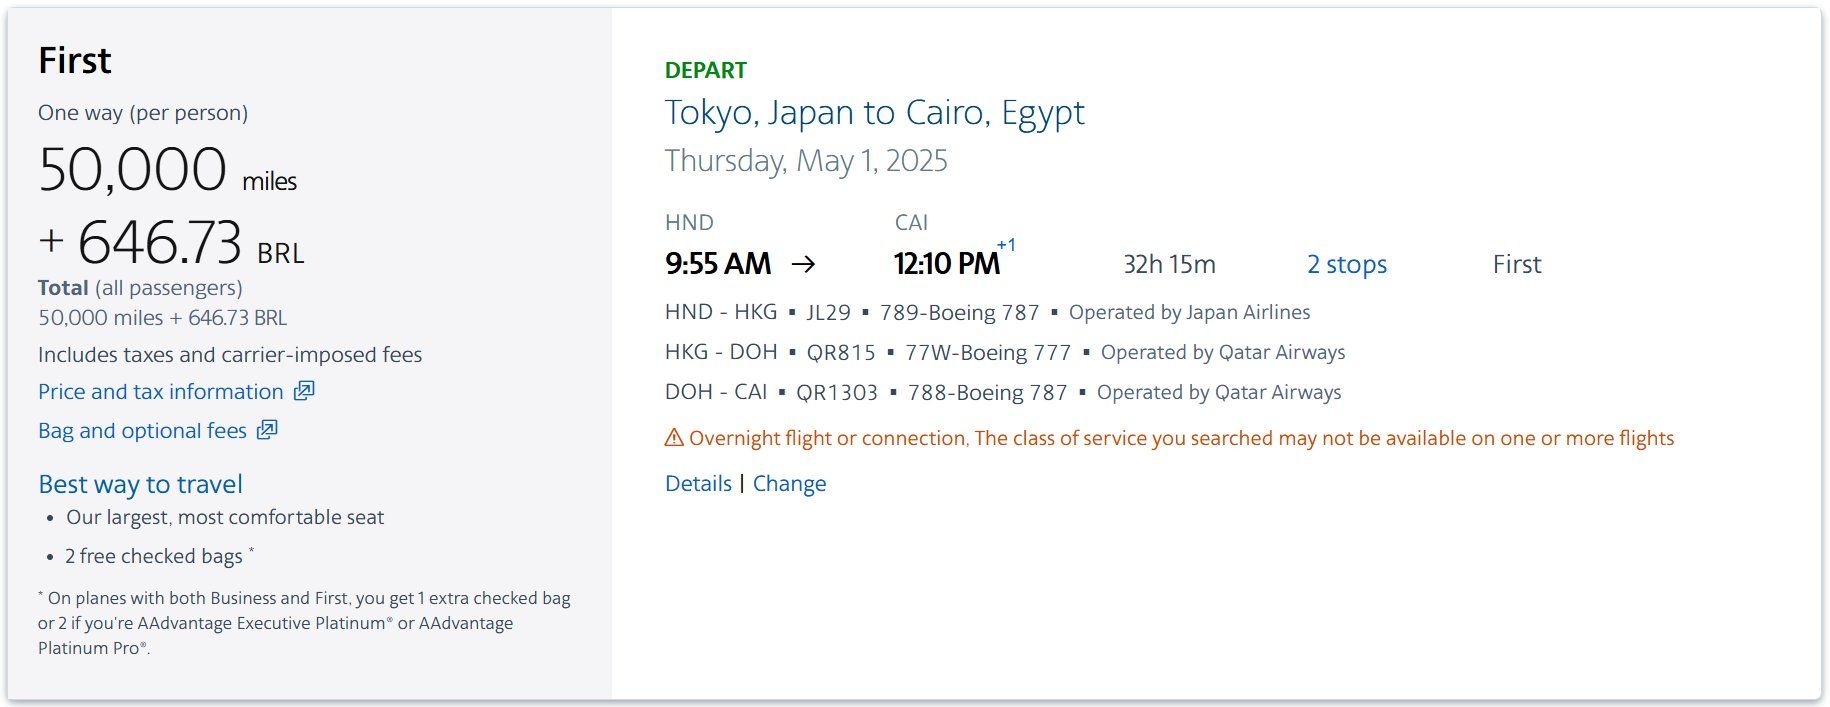Click the 9:55 AM departure time
Screen dimensions: 1830x707
pos(718,264)
